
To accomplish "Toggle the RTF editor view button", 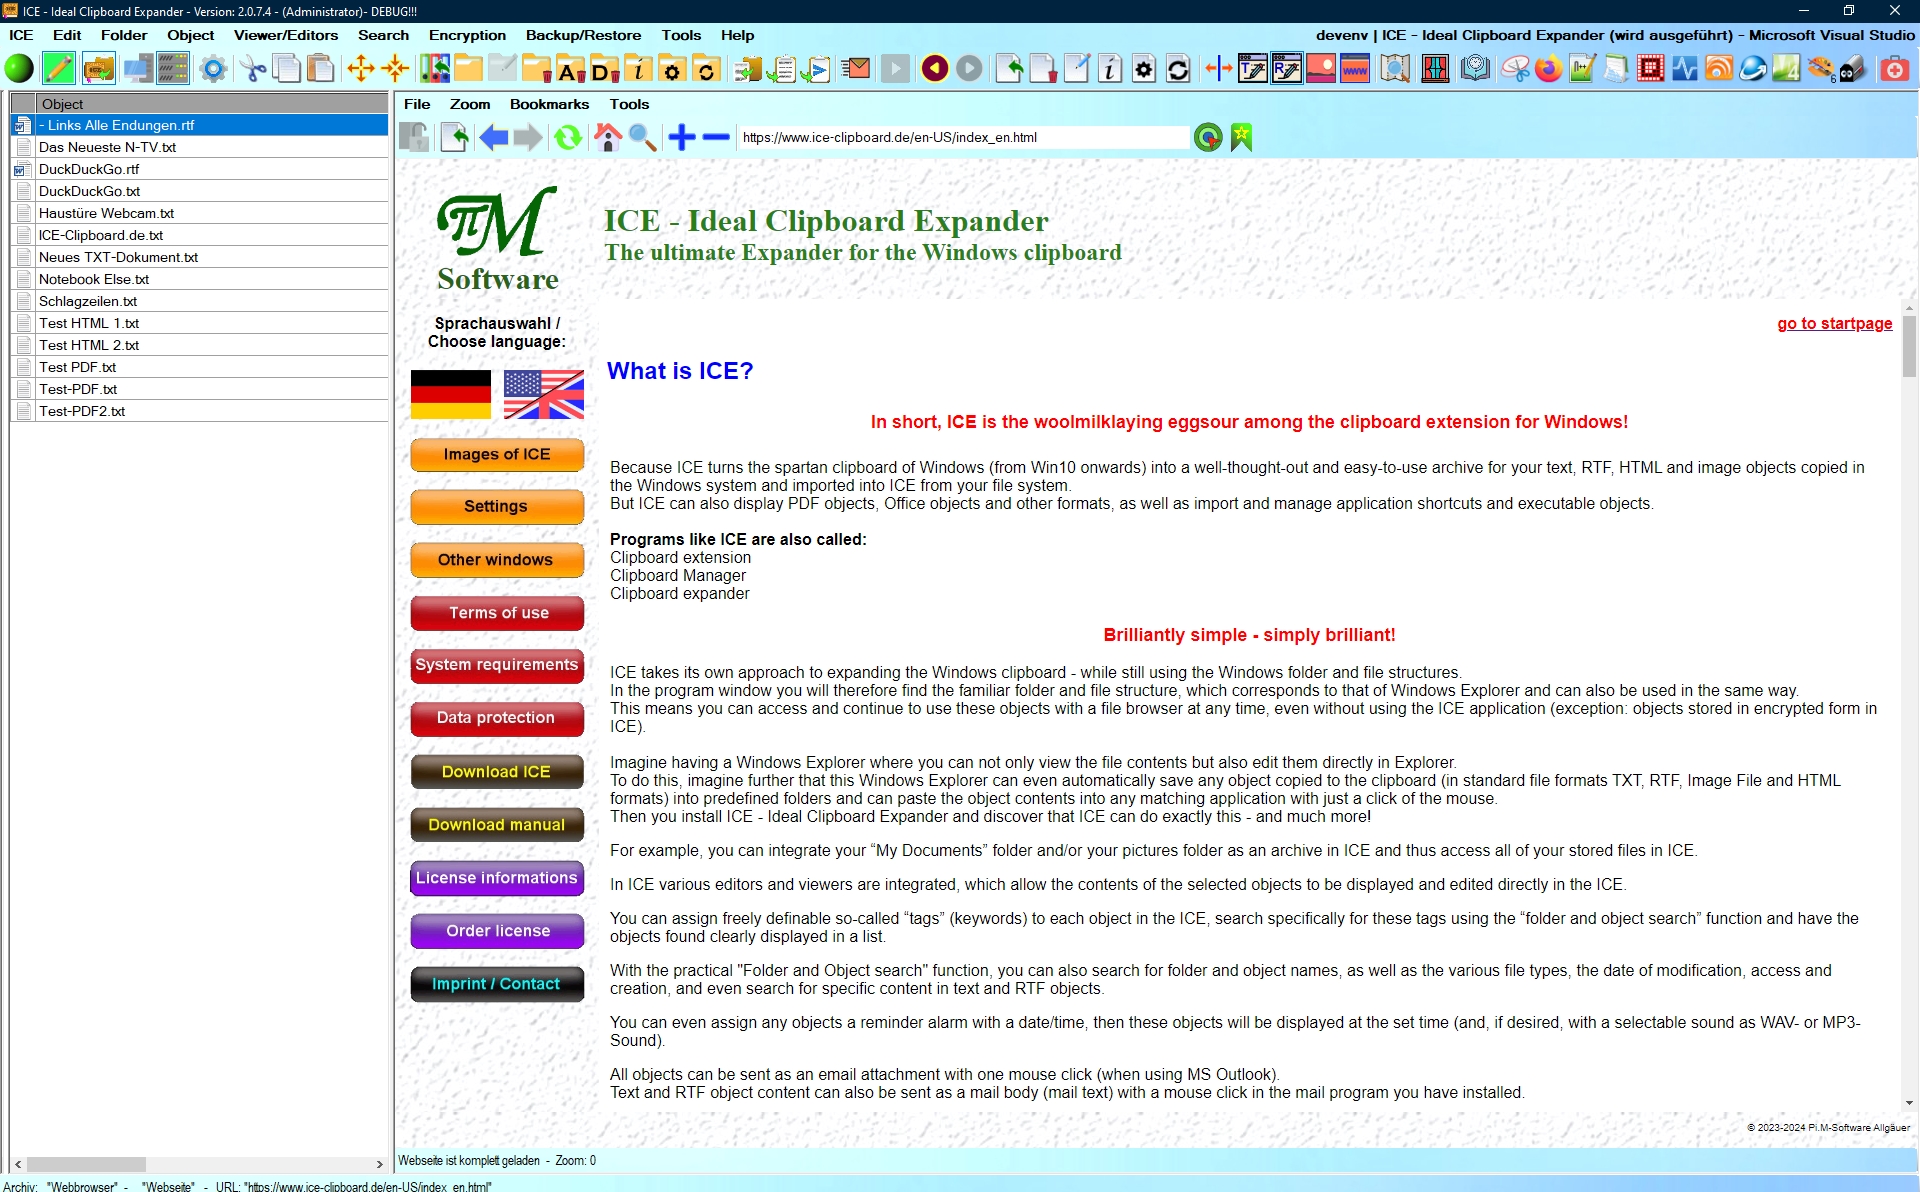I will [1287, 69].
